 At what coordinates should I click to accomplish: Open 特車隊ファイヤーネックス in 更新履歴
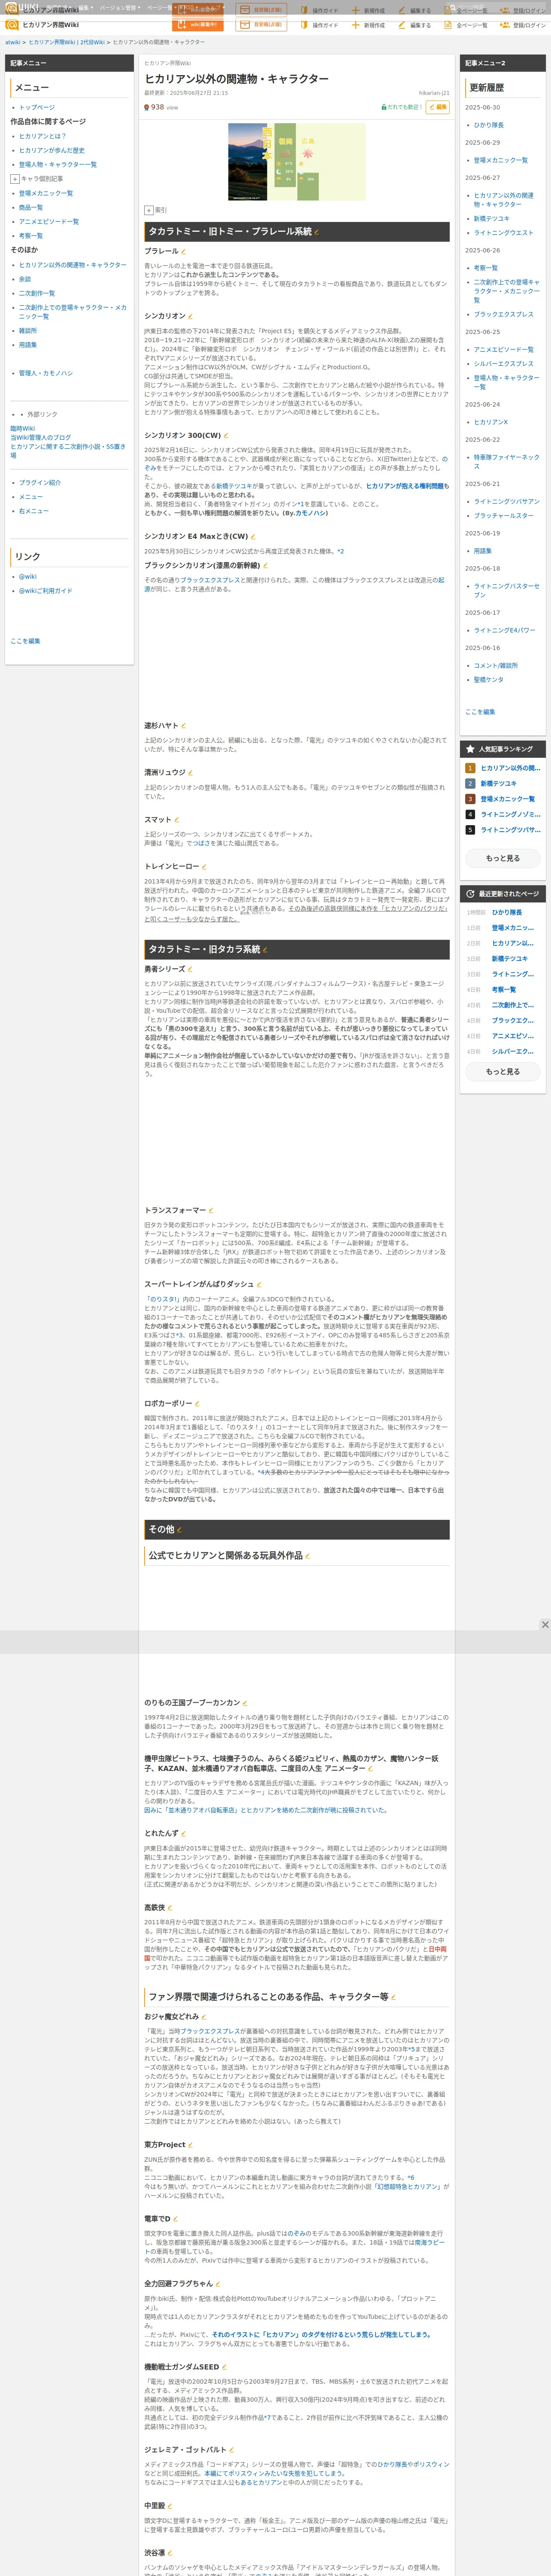click(x=506, y=461)
